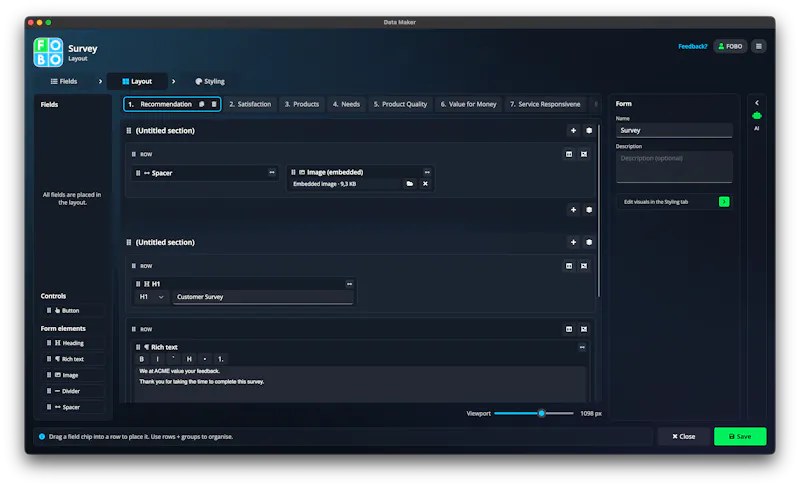
Task: Click Italic in Rich text toolbar
Action: [157, 359]
